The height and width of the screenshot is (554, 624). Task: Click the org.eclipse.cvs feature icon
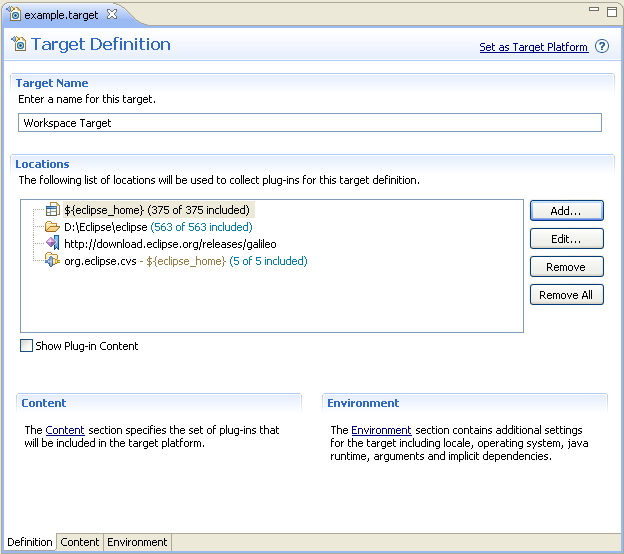click(53, 261)
